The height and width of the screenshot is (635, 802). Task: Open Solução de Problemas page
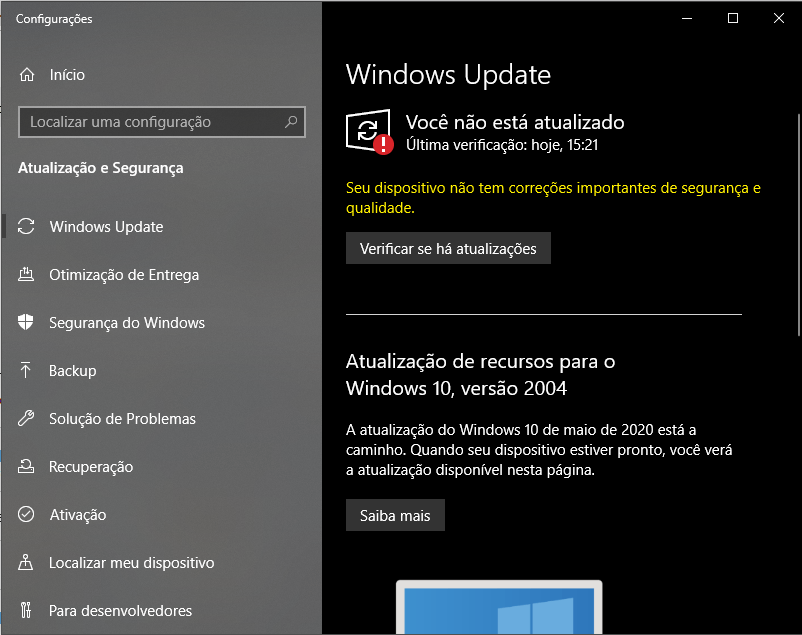(x=162, y=419)
